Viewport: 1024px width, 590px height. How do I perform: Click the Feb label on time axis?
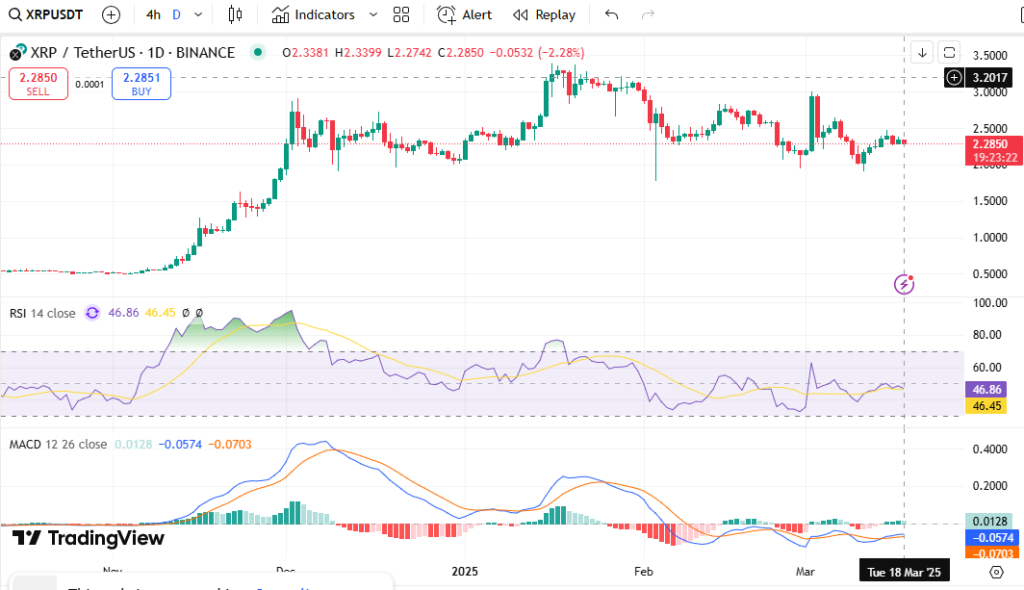click(x=643, y=572)
